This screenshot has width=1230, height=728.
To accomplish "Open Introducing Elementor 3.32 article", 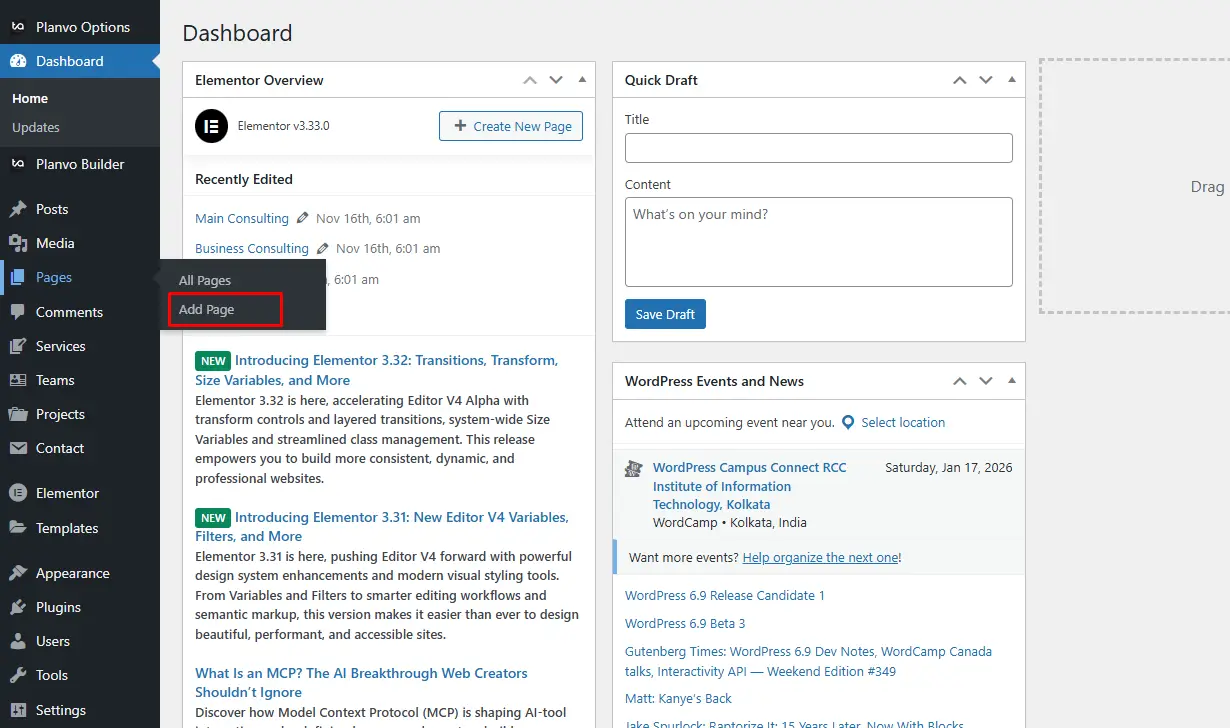I will click(378, 370).
